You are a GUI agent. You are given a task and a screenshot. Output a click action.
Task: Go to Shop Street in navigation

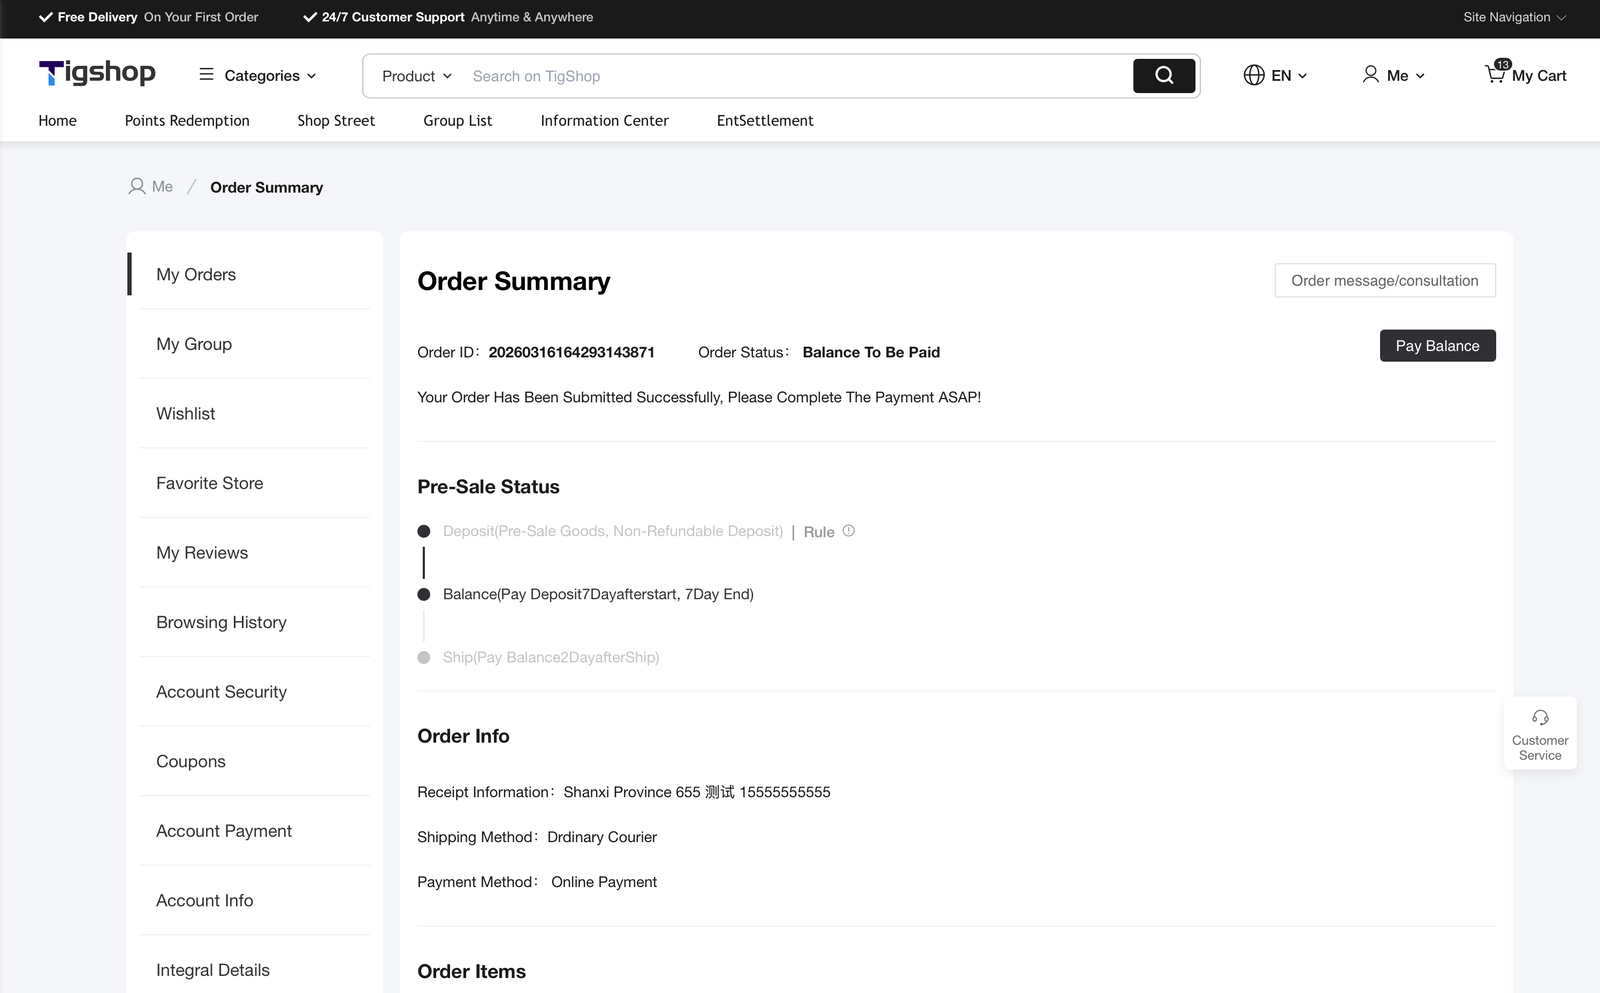336,120
